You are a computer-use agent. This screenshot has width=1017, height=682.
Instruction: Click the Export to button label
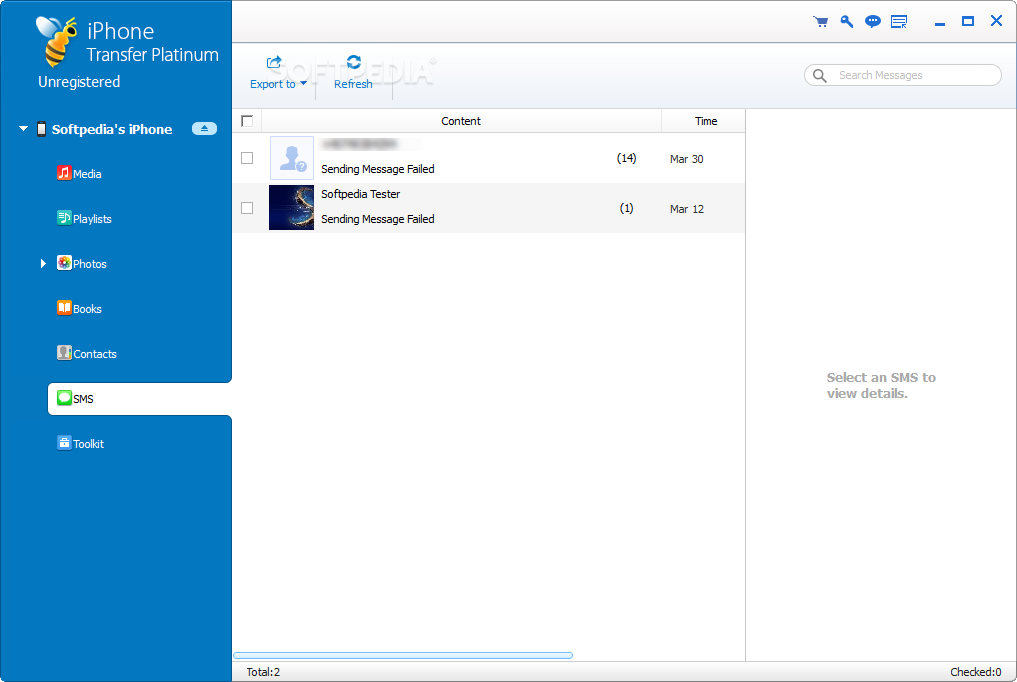pyautogui.click(x=272, y=84)
